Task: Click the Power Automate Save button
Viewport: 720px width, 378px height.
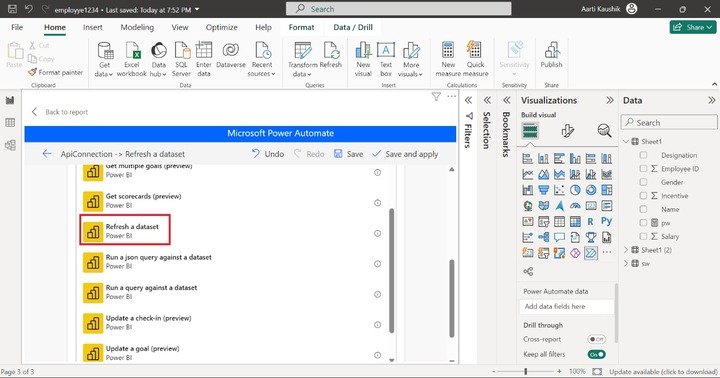Action: click(x=349, y=154)
